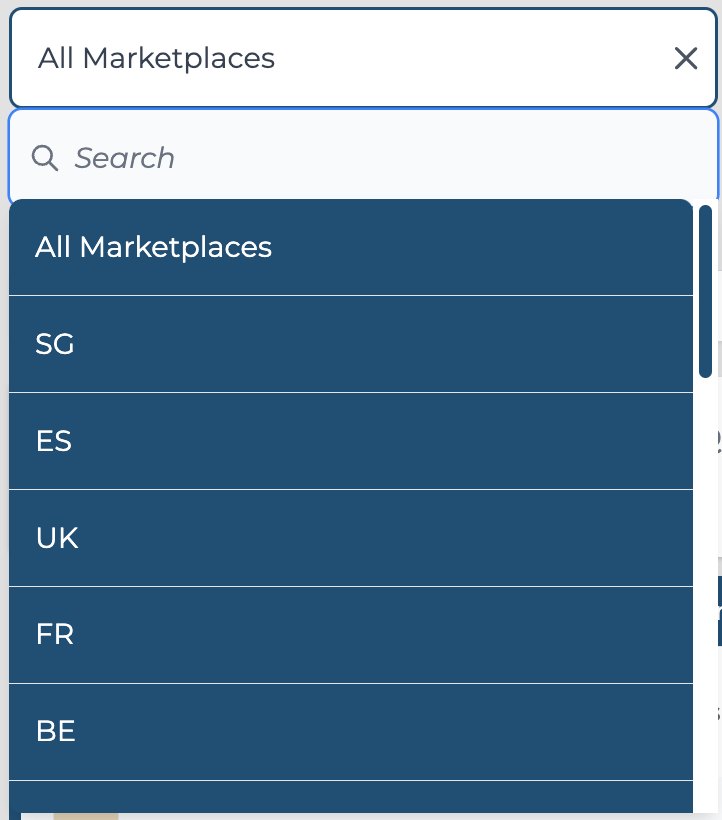Filter by France using the FR row
This screenshot has width=722, height=820.
click(351, 635)
